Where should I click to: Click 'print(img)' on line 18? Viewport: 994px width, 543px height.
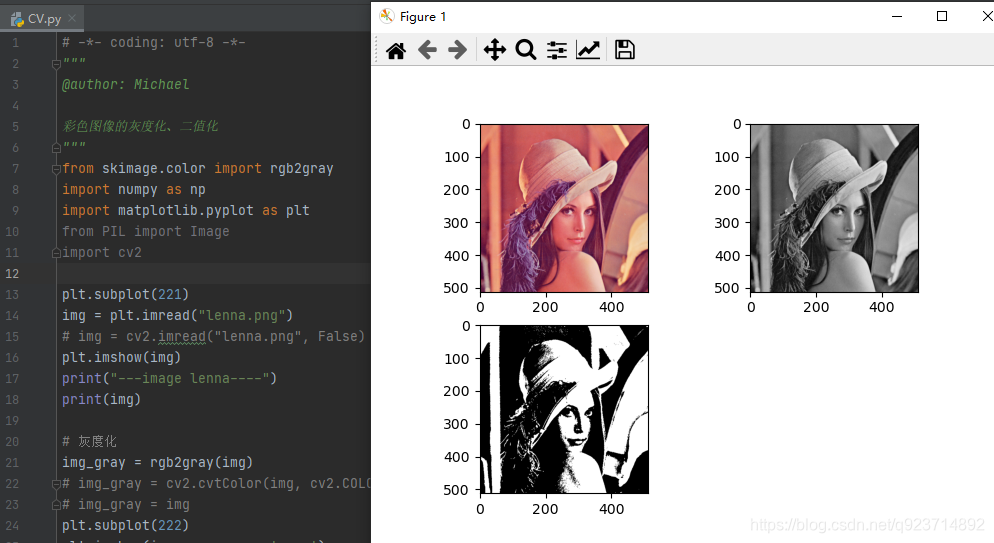pyautogui.click(x=101, y=399)
